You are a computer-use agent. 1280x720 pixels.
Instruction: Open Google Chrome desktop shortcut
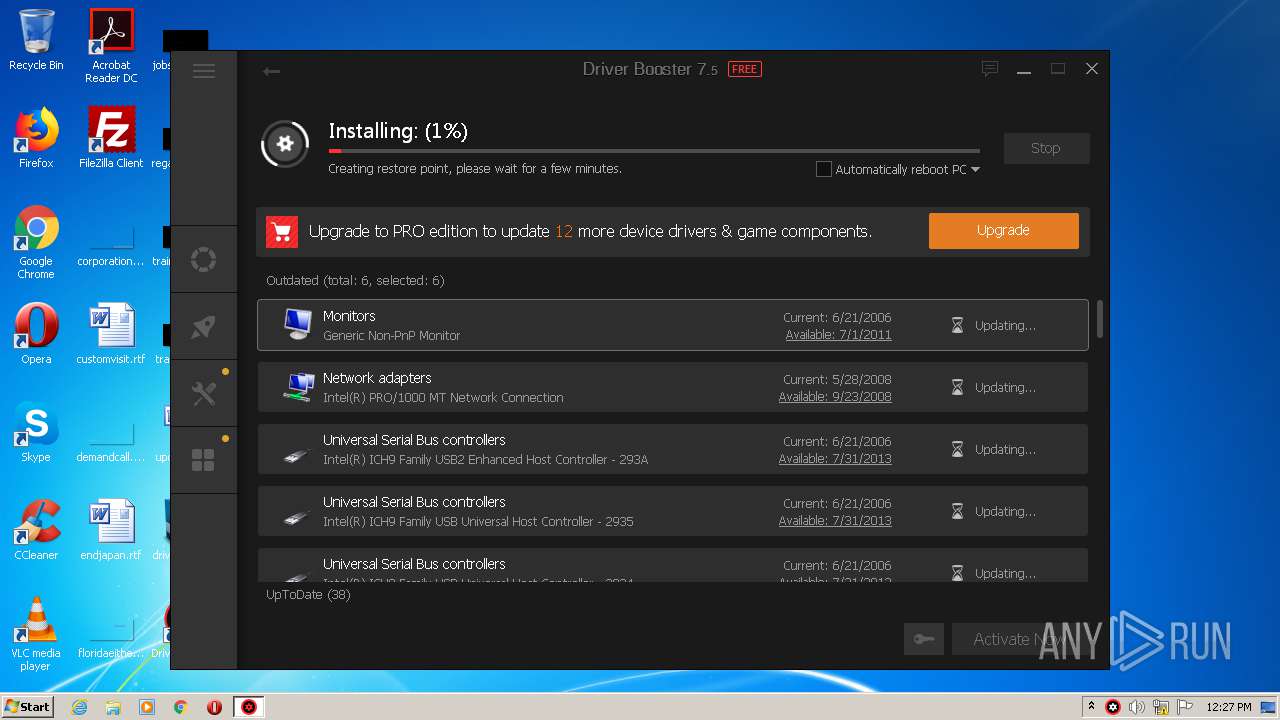pos(36,242)
